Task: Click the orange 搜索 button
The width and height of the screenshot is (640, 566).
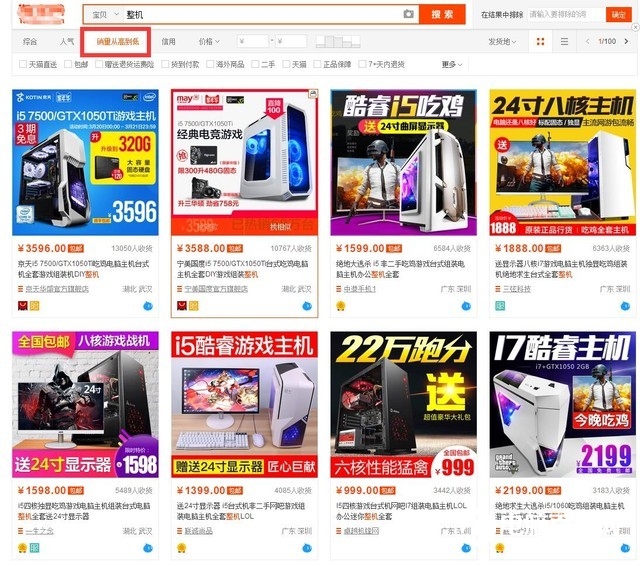Action: click(442, 15)
